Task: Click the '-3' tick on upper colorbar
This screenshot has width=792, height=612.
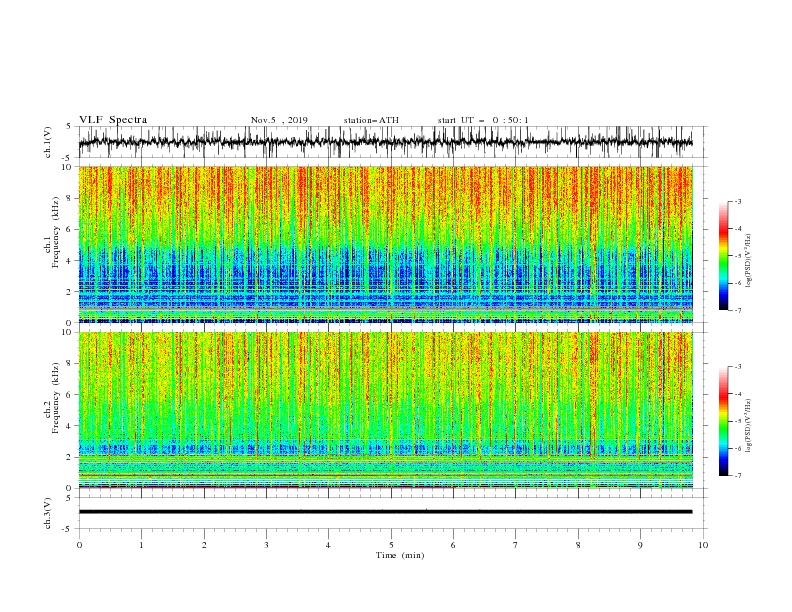Action: [x=737, y=202]
